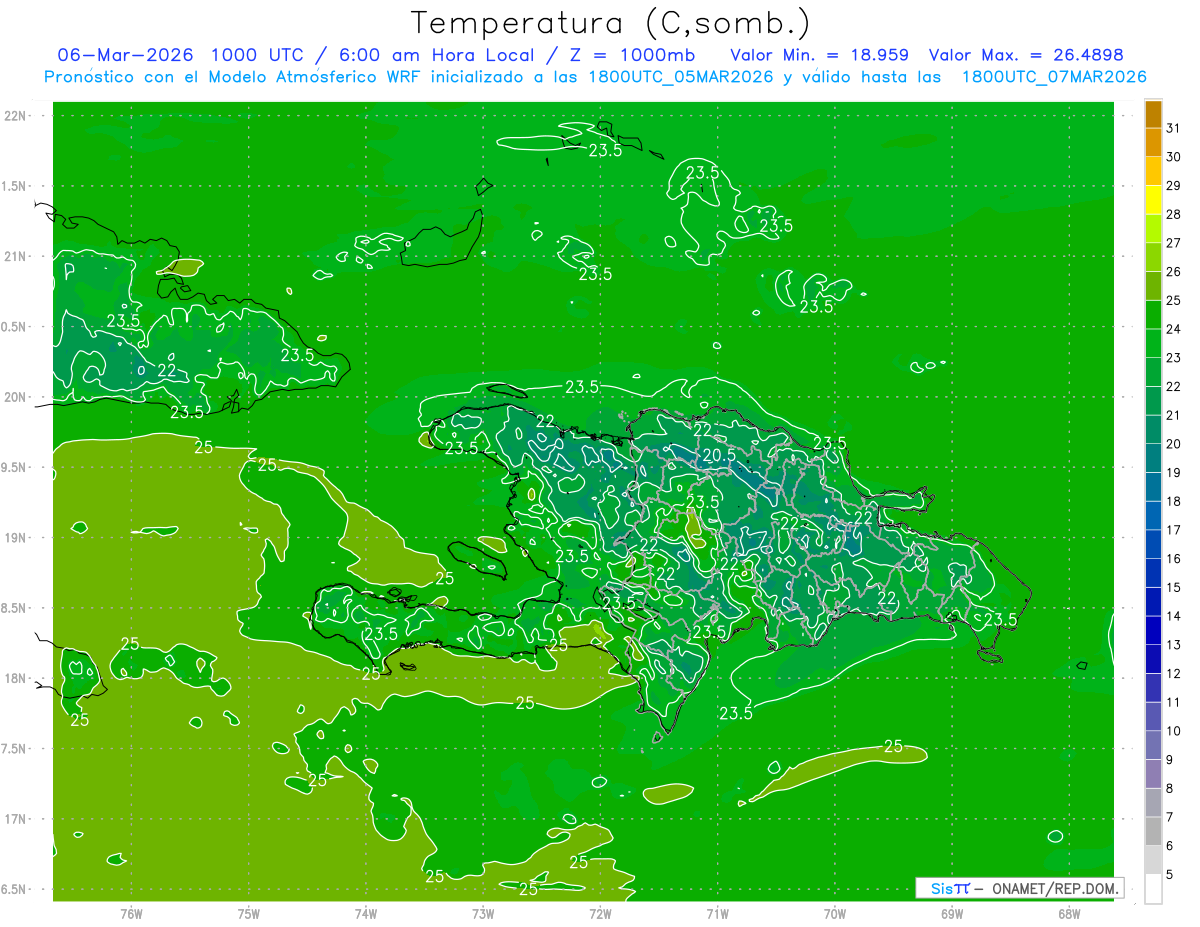Image resolution: width=1200 pixels, height=927 pixels.
Task: Click the "74W" longitude axis label
Action: (x=366, y=913)
